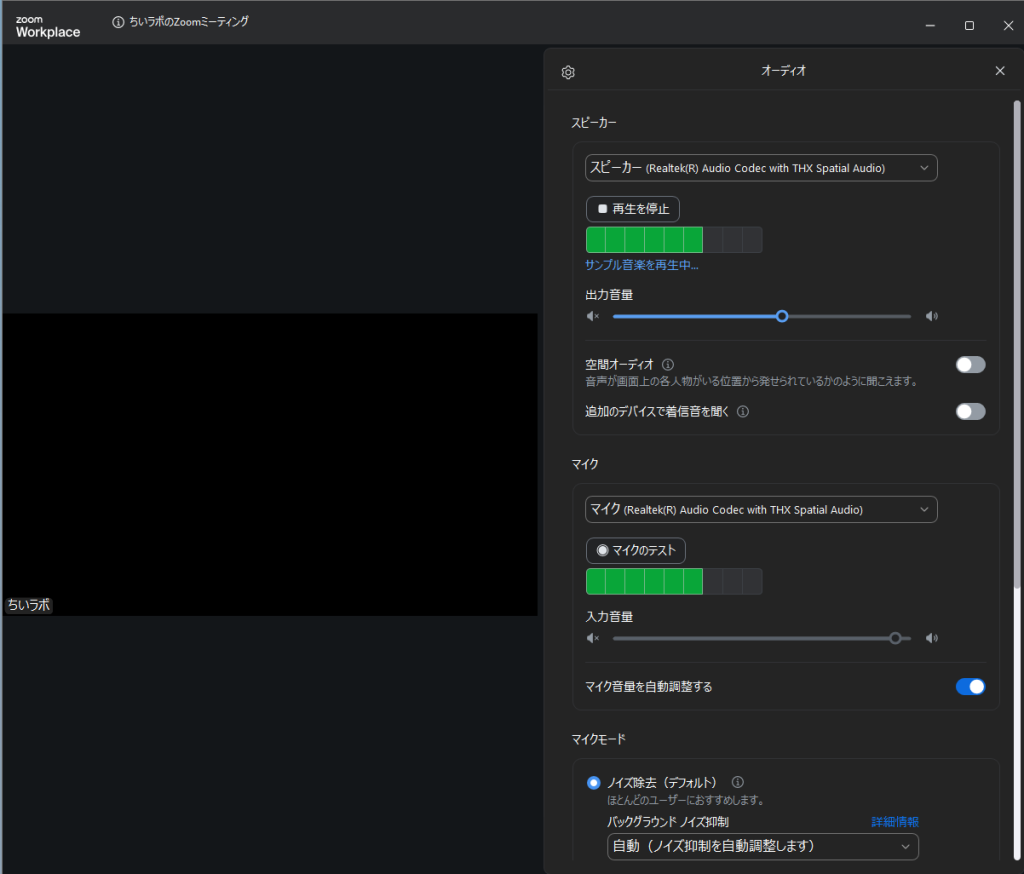The height and width of the screenshot is (874, 1024).
Task: Open the settings gear in Audio panel
Action: (568, 72)
